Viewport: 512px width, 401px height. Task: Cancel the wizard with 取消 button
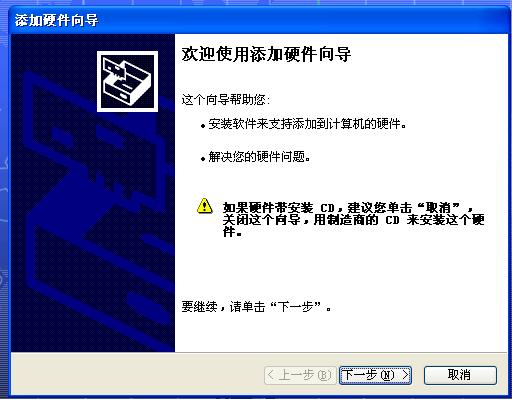pyautogui.click(x=460, y=375)
